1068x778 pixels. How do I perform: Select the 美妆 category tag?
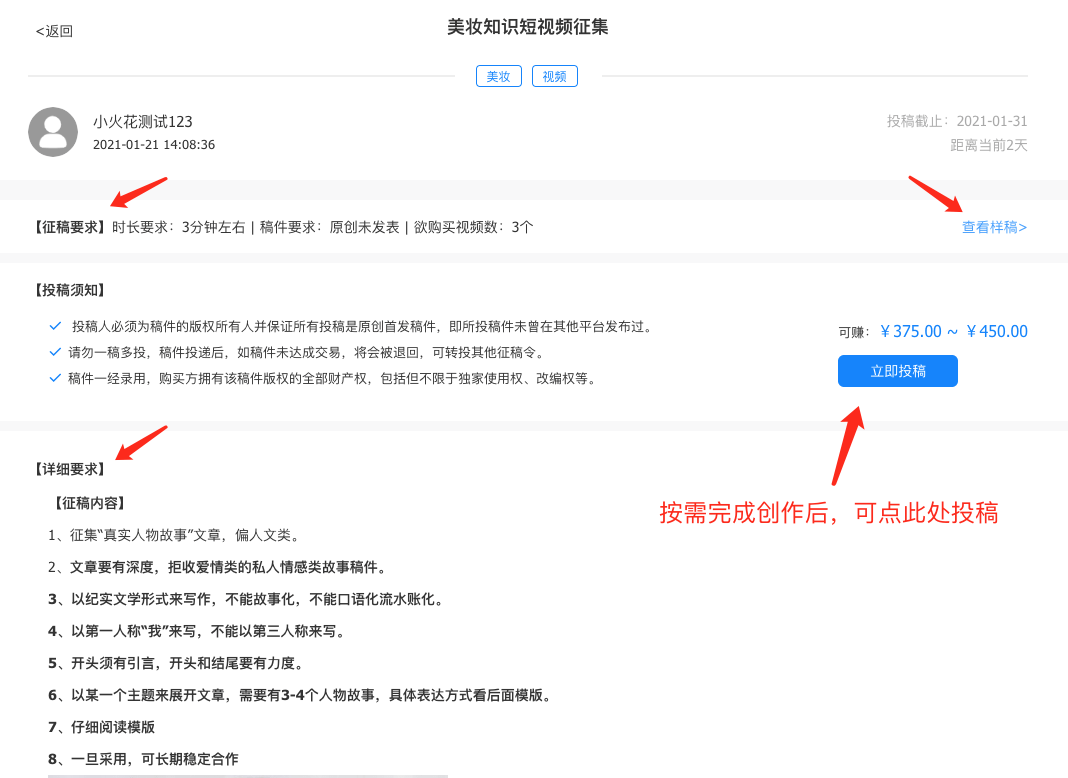498,75
